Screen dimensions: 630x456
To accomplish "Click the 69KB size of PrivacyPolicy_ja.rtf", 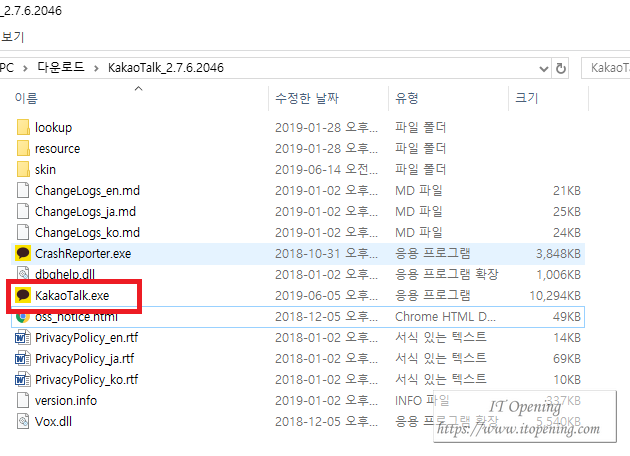I will pyautogui.click(x=567, y=358).
